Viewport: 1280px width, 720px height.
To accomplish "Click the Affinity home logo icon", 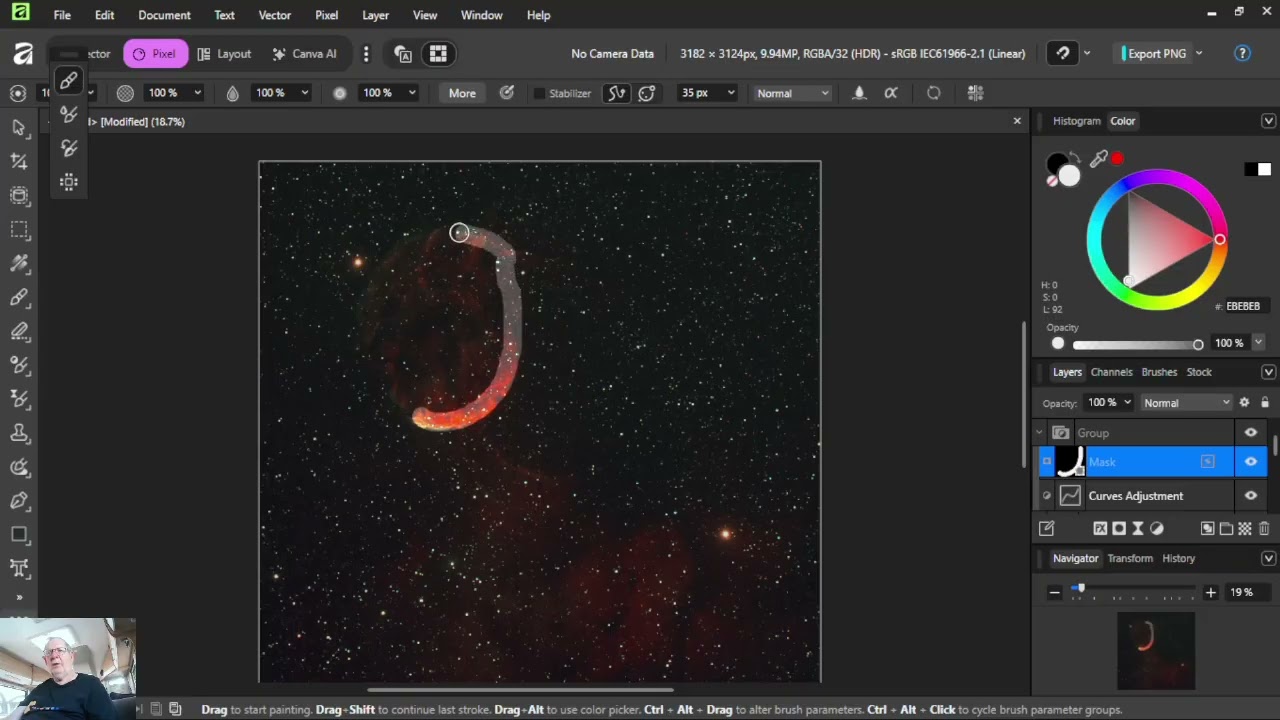I will pos(22,54).
